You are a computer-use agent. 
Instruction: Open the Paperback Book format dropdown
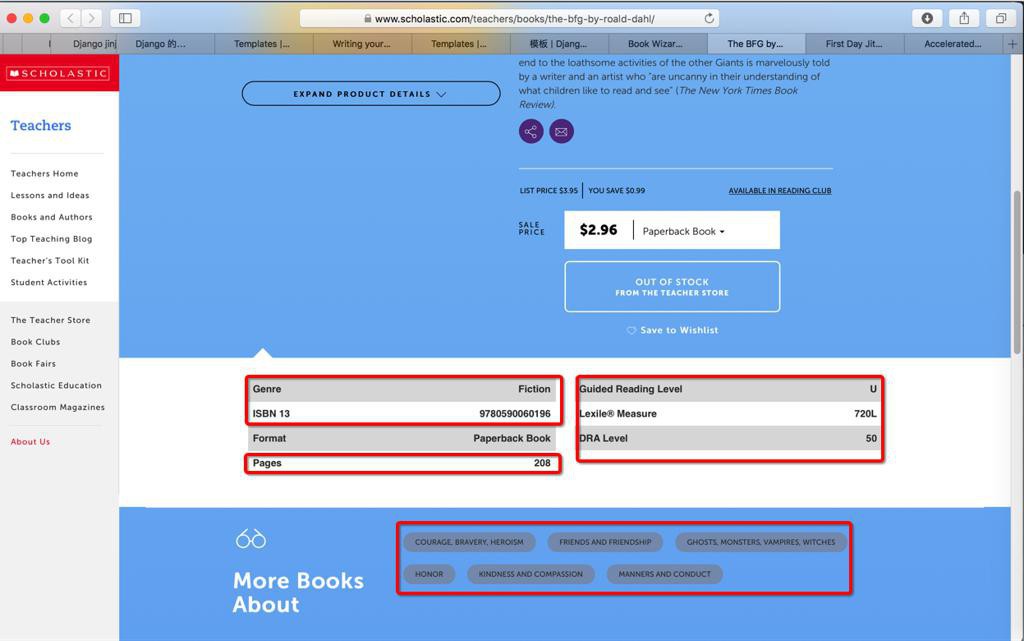tap(684, 231)
